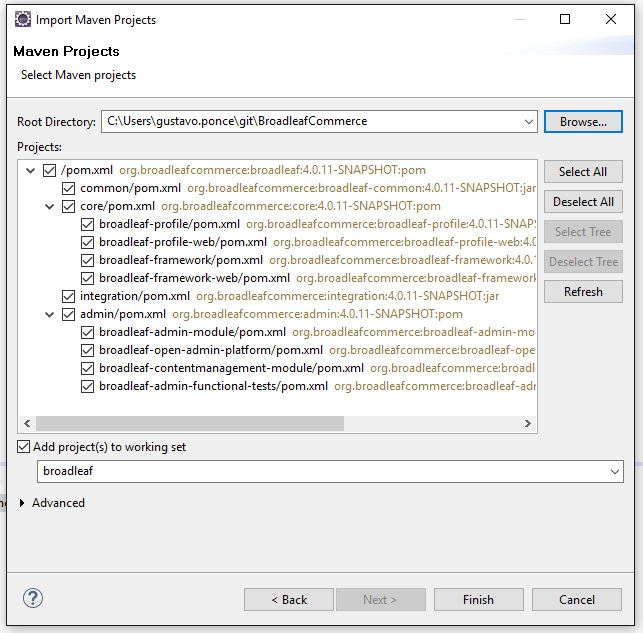Click left arrow of horizontal scrollbar
Screen dimensions: 643x633
coord(27,424)
